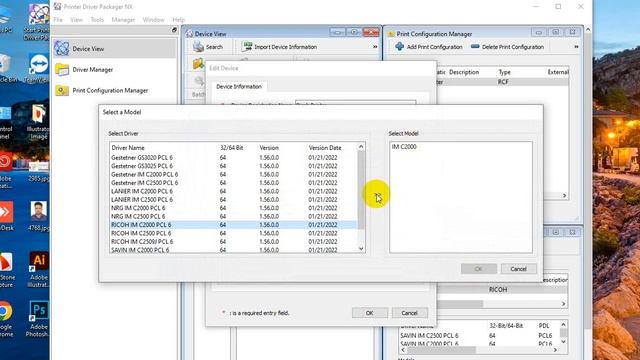Open Adobe Illustrator desktop shortcut
This screenshot has height=360, width=640.
38,269
